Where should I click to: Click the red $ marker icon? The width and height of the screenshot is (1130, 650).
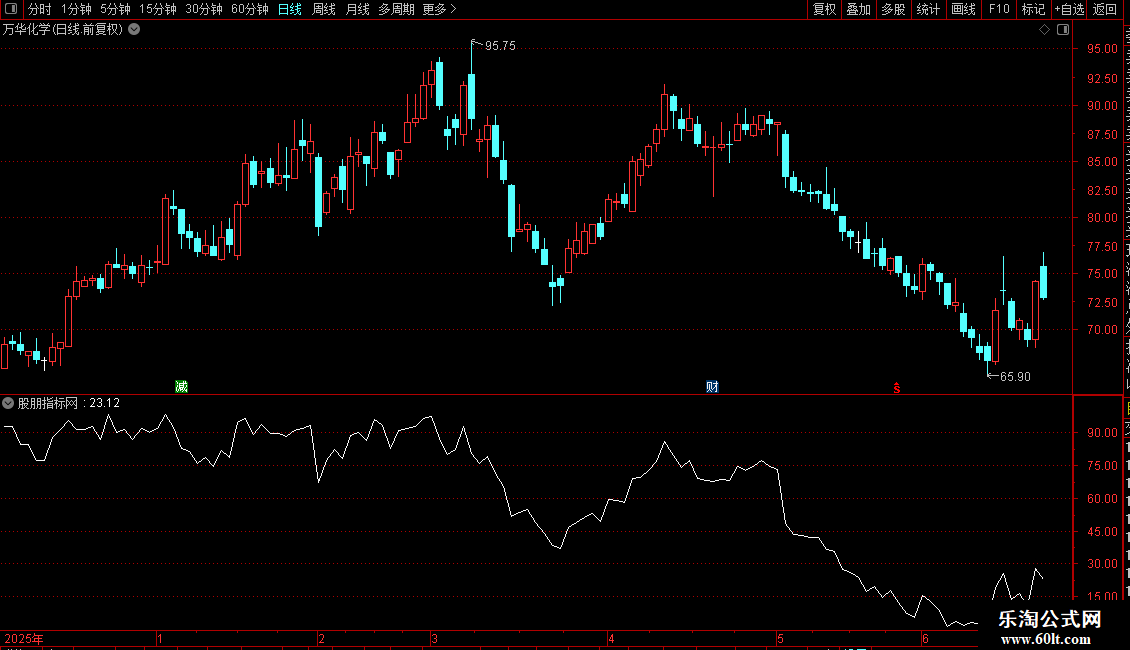click(897, 388)
